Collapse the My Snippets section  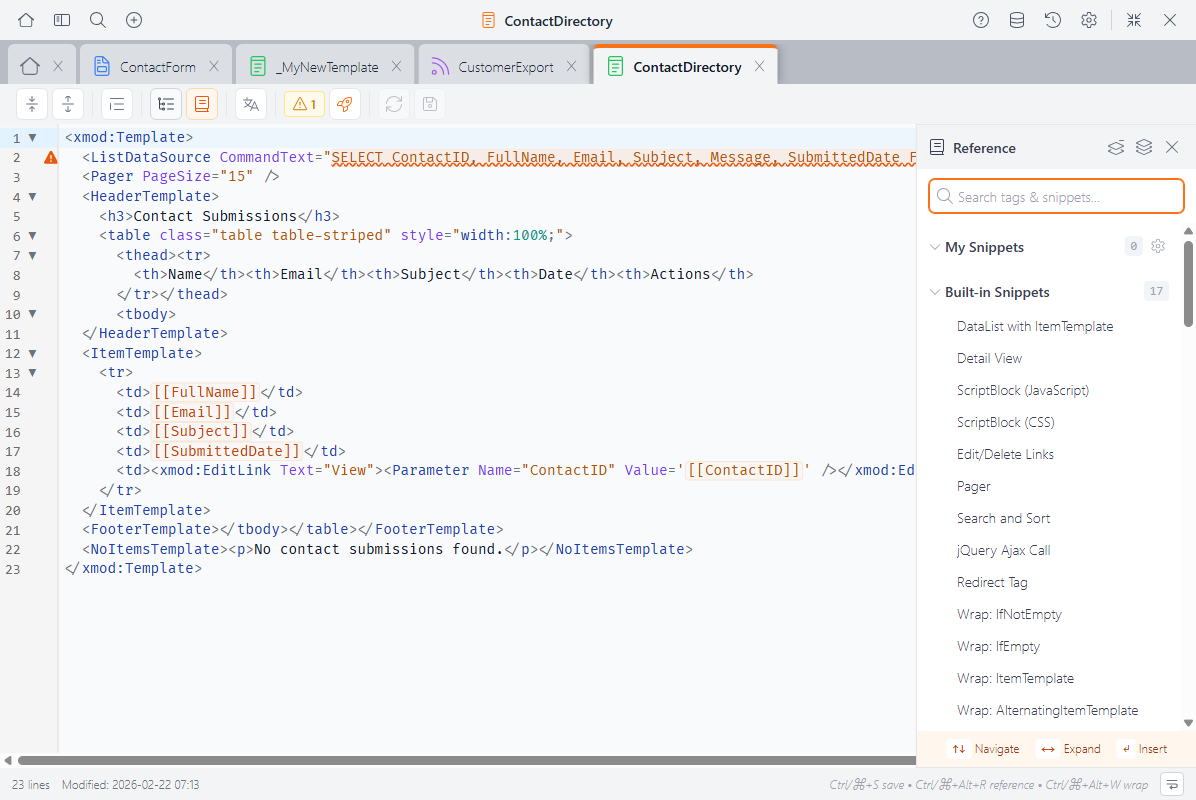(934, 247)
